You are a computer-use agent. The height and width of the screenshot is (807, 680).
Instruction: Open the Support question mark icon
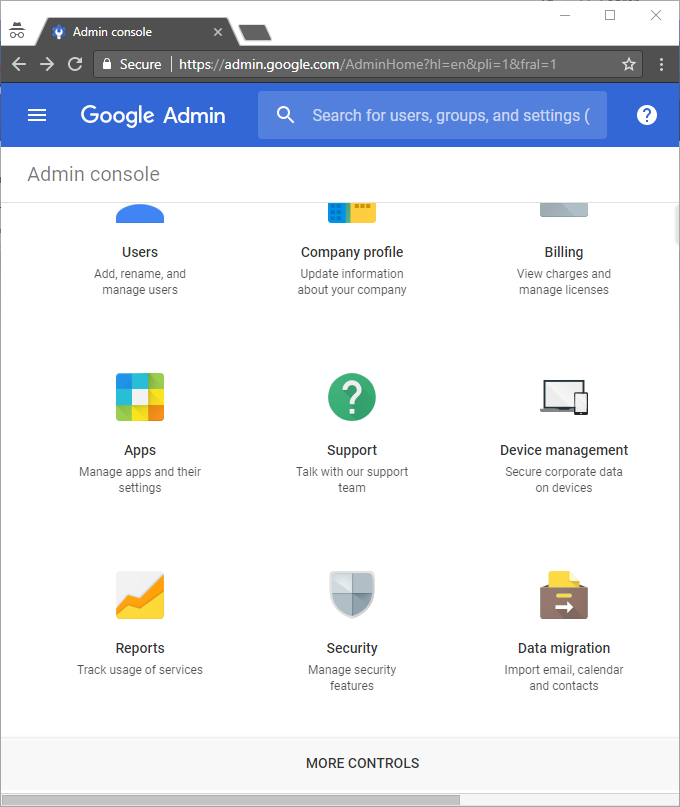[x=352, y=397]
